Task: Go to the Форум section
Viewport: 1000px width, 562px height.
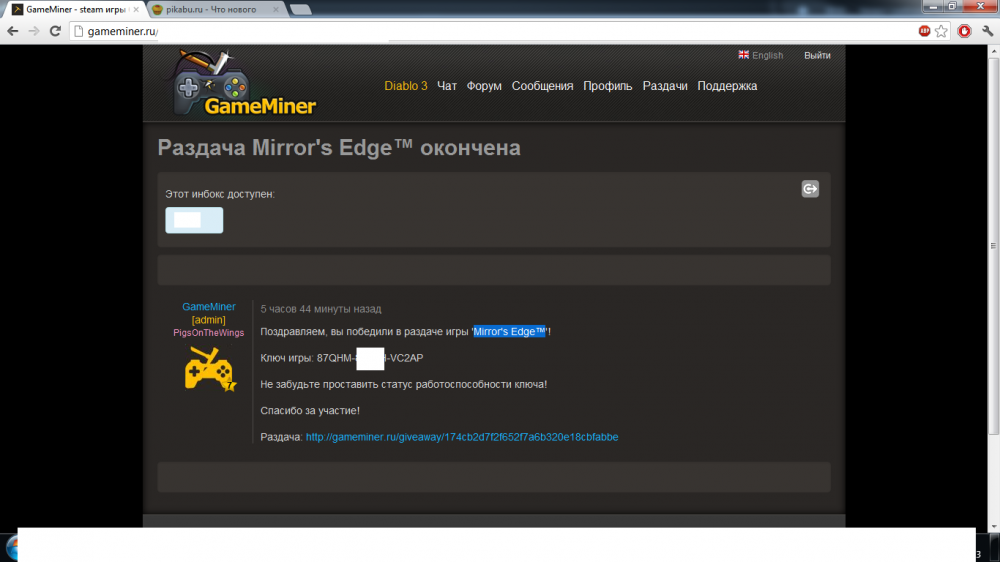Action: 484,86
